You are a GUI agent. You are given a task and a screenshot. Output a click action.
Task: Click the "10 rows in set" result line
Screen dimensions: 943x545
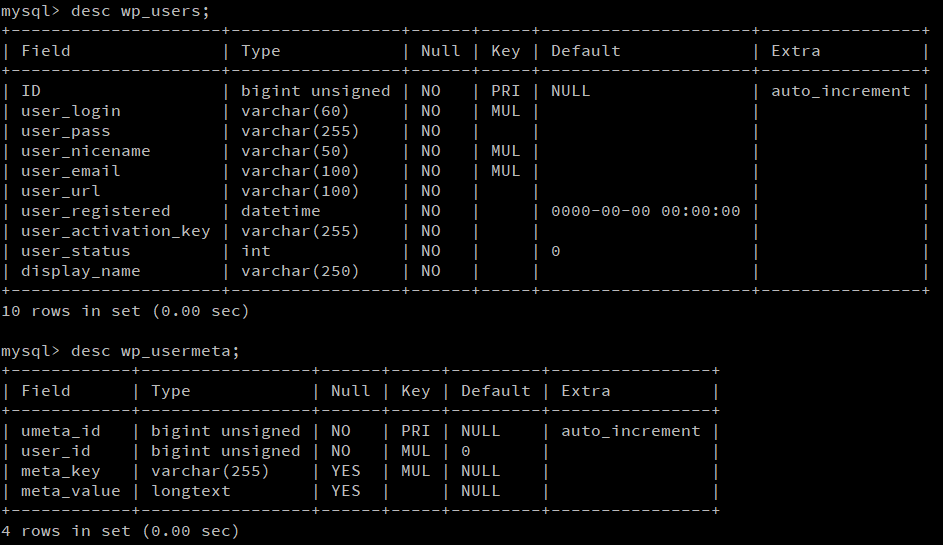tap(125, 311)
